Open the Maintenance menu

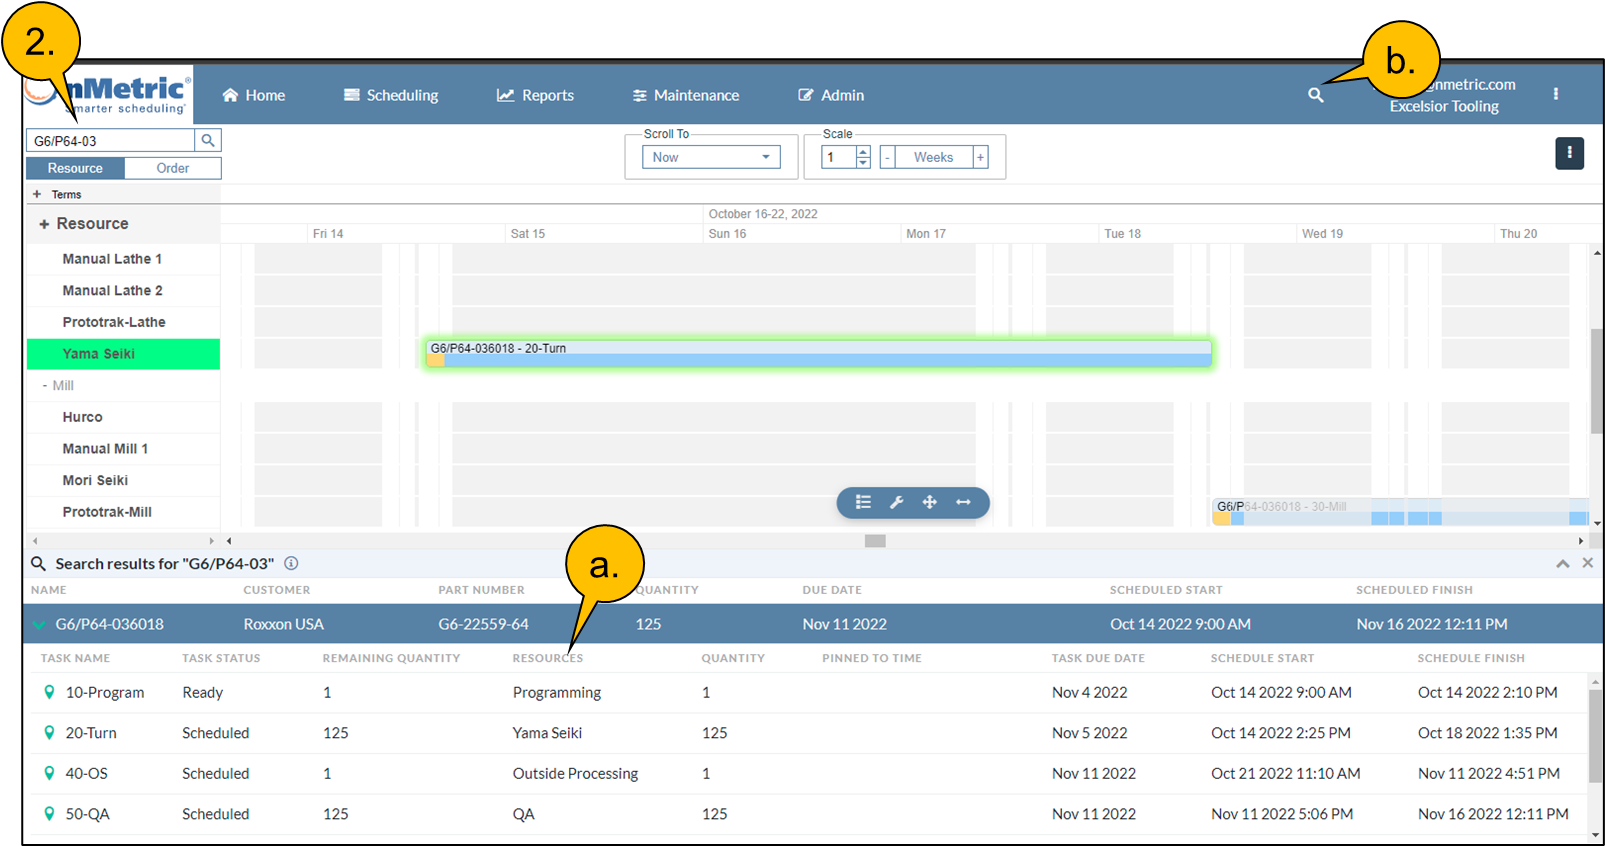pyautogui.click(x=686, y=95)
